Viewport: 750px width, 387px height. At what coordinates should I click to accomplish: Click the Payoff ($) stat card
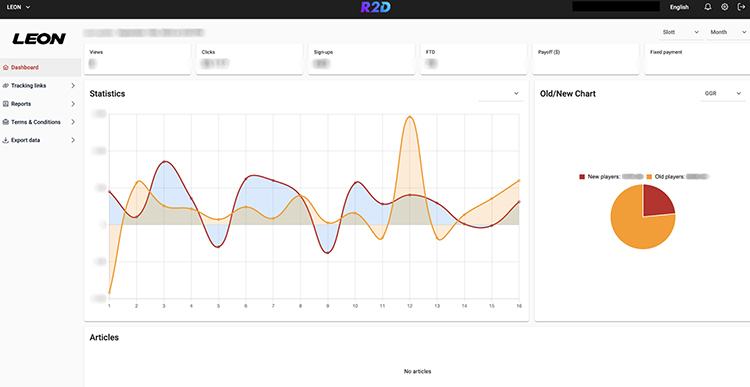click(586, 59)
